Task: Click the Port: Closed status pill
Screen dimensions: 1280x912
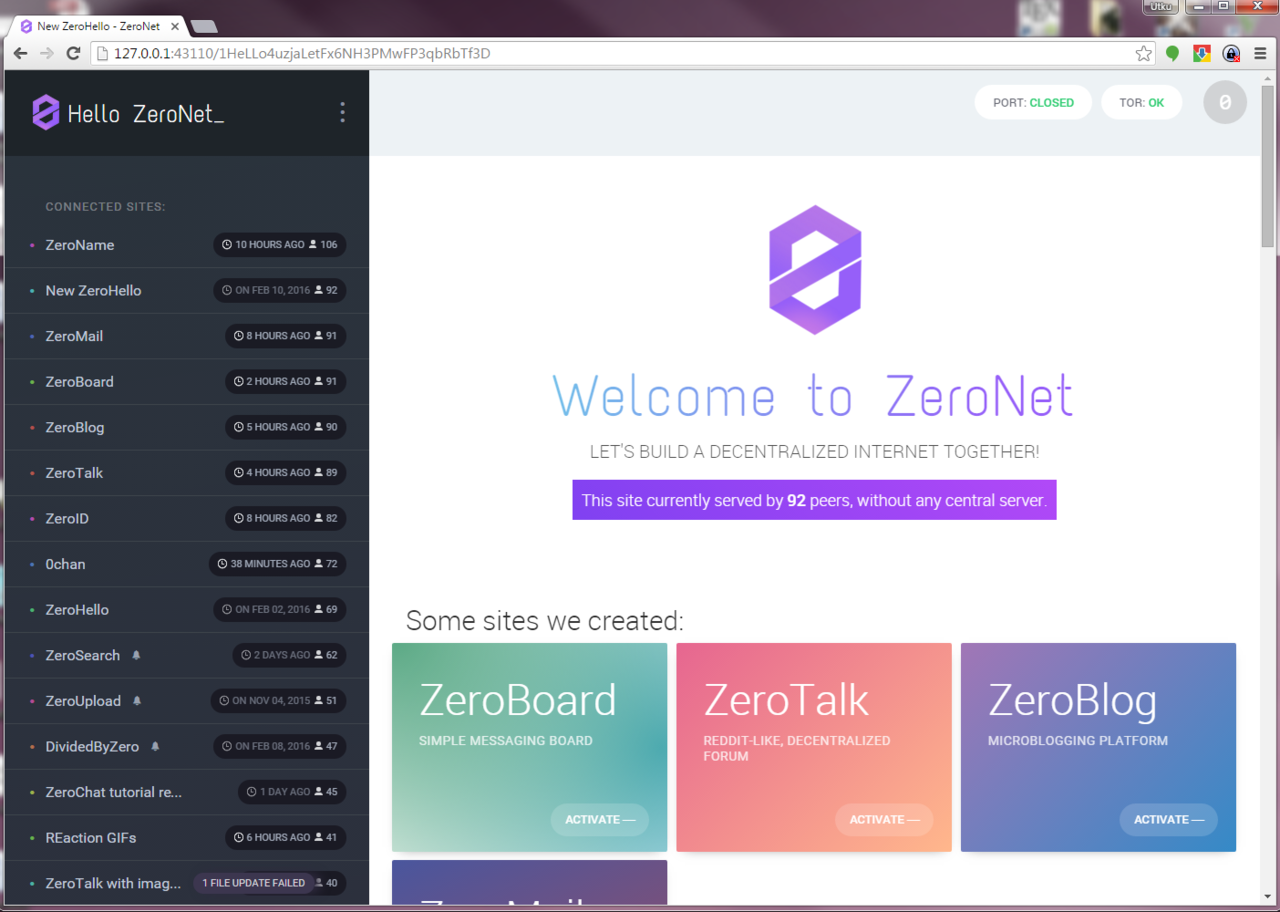Action: (x=1033, y=102)
